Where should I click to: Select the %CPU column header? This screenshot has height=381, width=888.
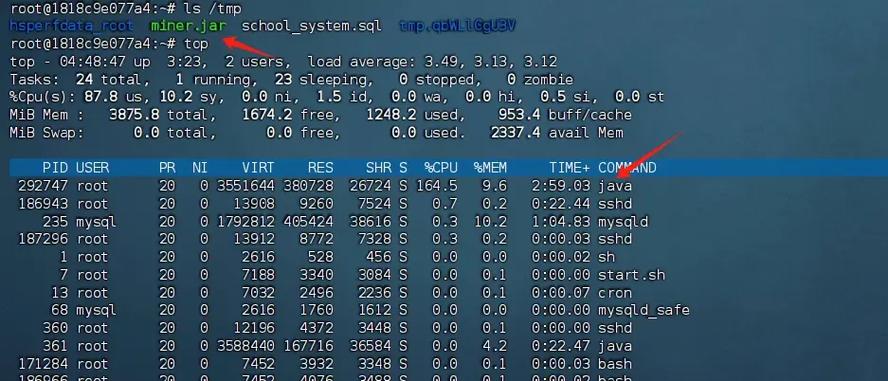[441, 168]
